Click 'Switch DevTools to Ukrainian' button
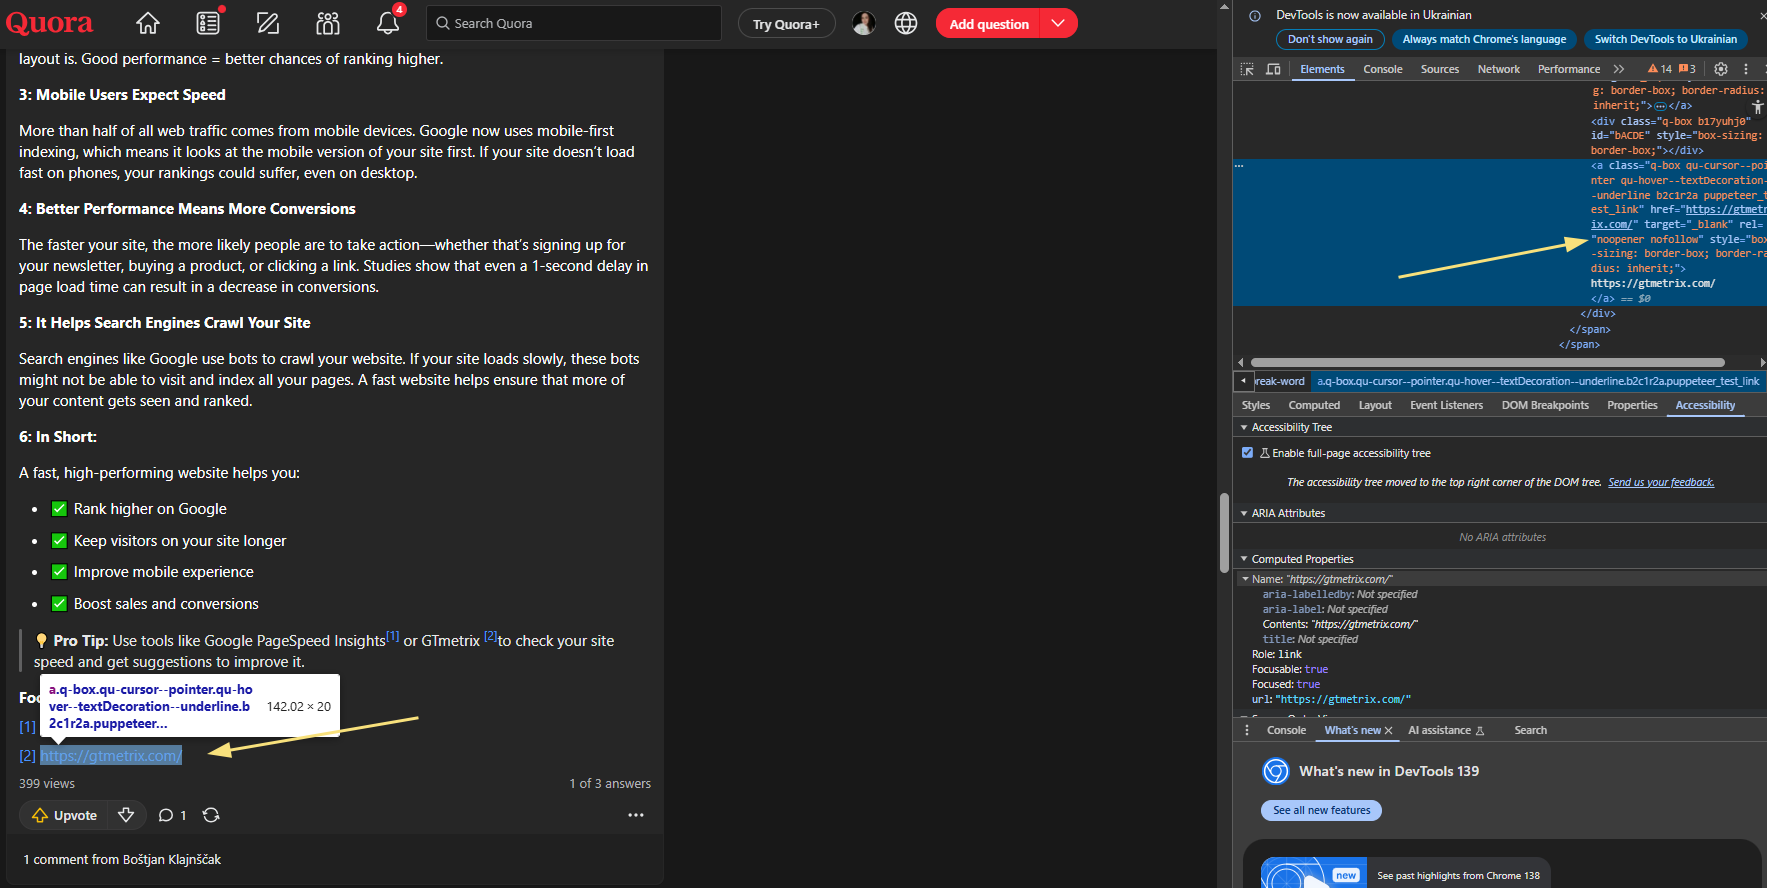This screenshot has height=888, width=1767. click(x=1665, y=39)
